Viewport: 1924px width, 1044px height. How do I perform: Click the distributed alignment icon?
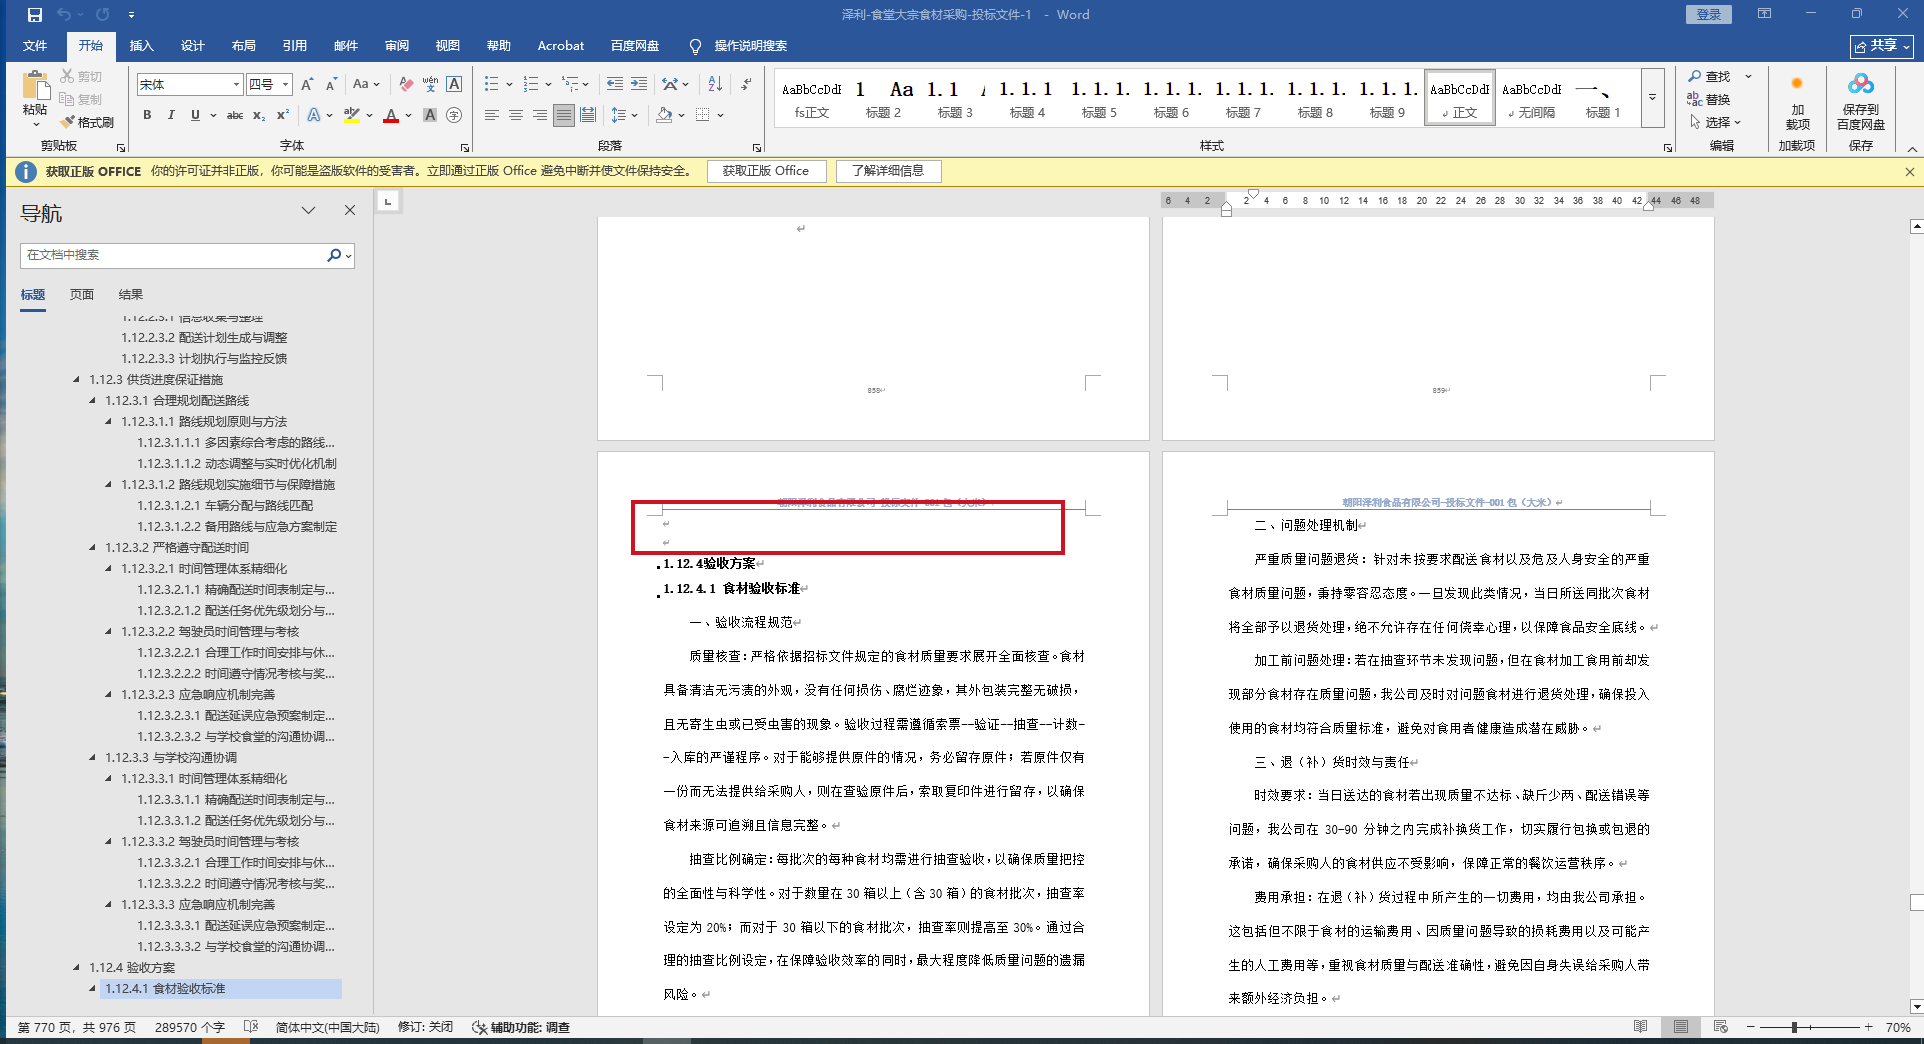click(x=588, y=115)
